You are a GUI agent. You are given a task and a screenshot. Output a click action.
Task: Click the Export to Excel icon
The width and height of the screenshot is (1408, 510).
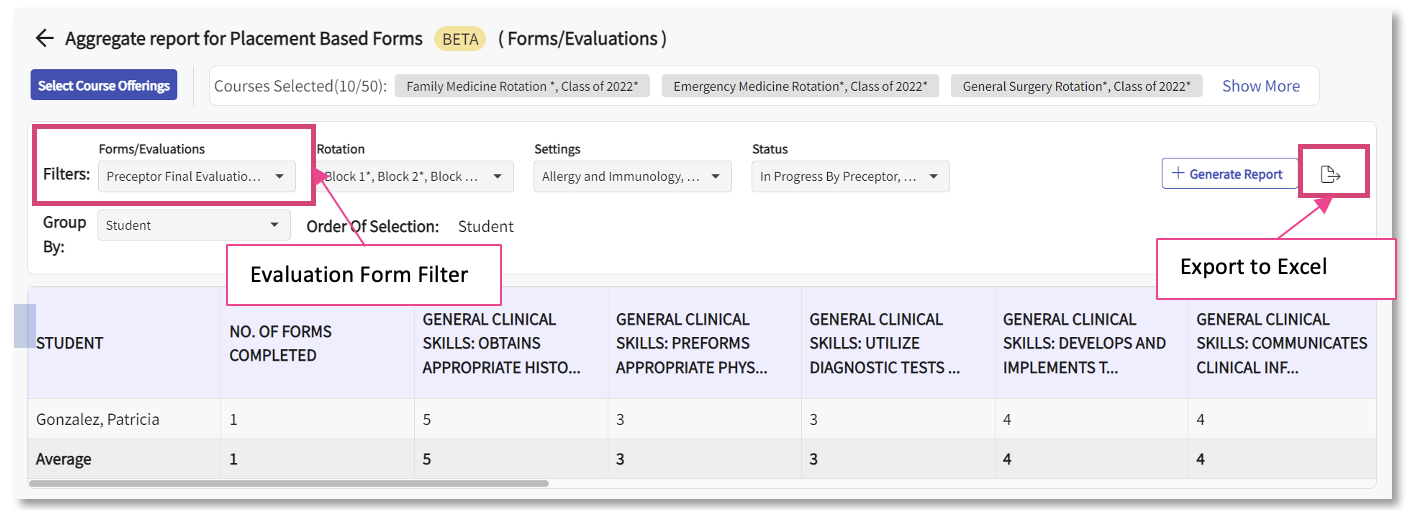(1330, 175)
